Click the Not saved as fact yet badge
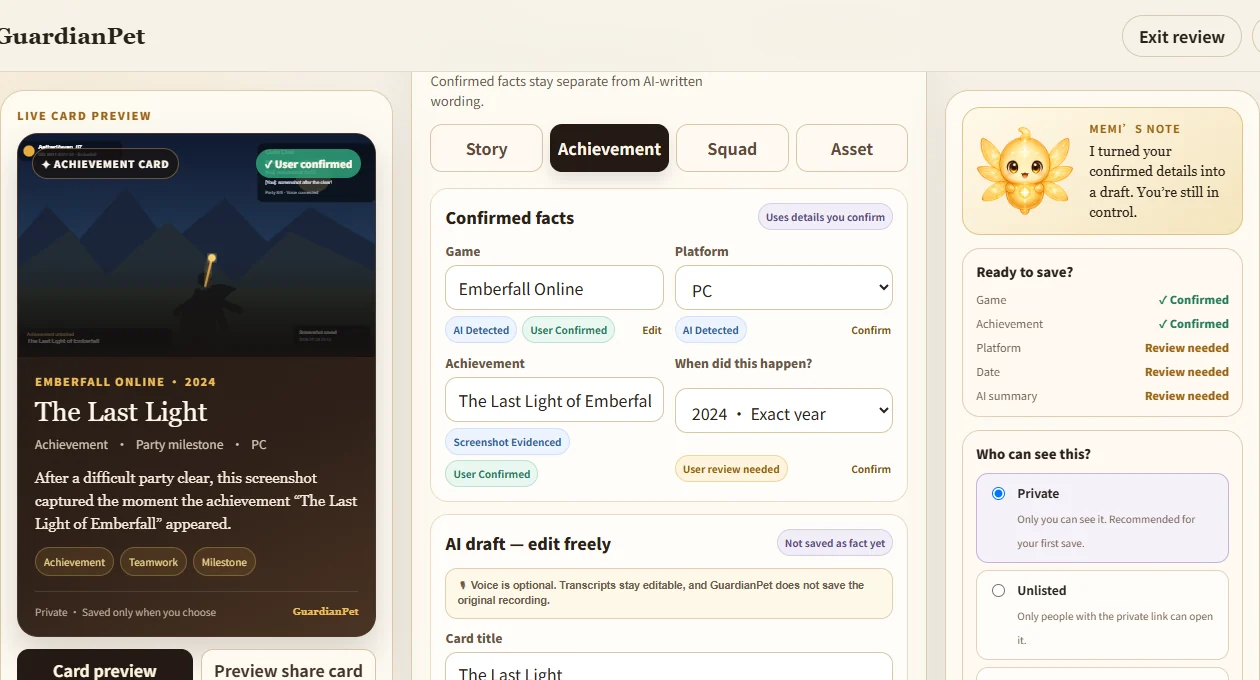 pos(835,543)
